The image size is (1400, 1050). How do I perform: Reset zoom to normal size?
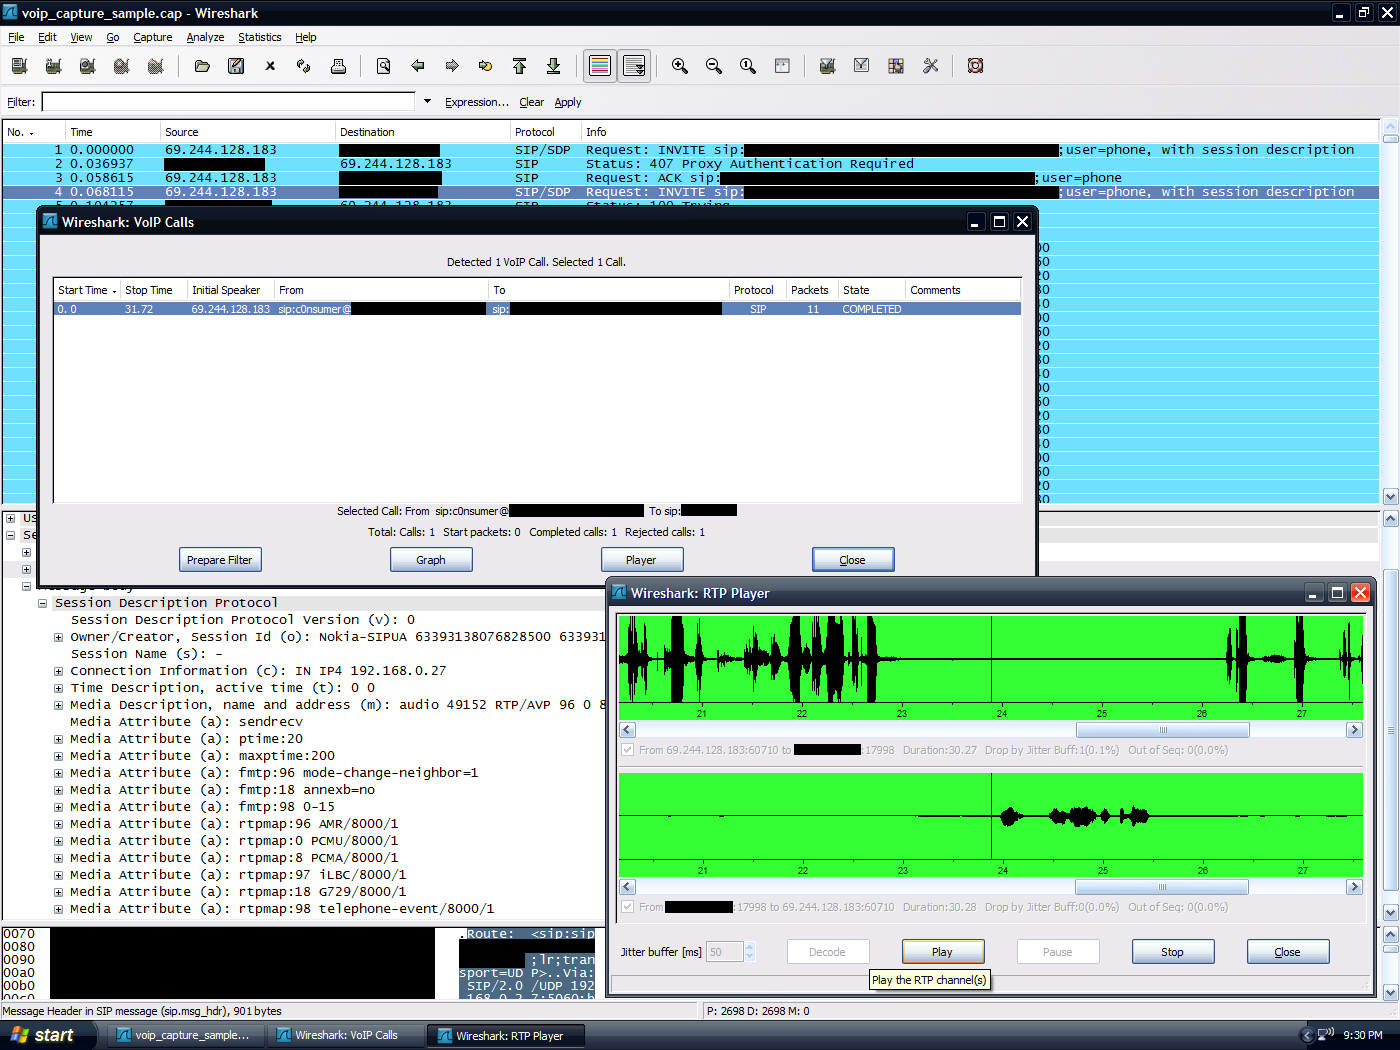pos(748,66)
